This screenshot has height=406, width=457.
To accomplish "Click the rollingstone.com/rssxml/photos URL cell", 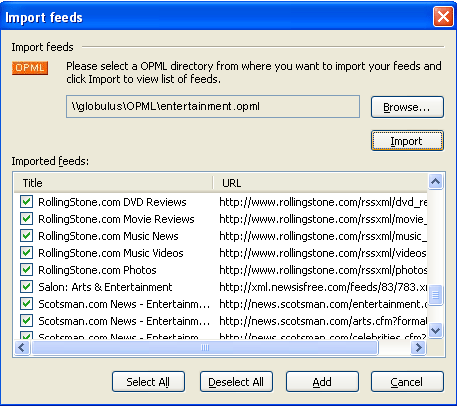I will (x=323, y=270).
